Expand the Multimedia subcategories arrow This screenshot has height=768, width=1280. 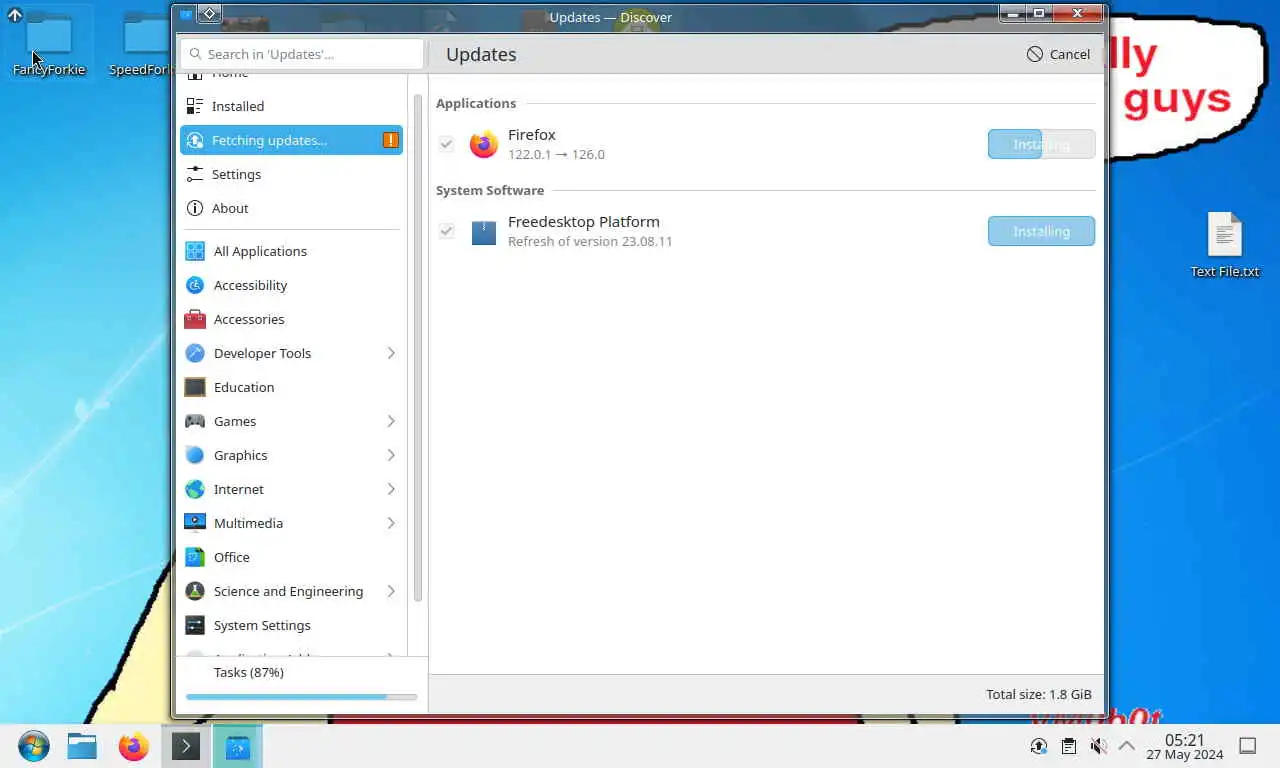[391, 523]
